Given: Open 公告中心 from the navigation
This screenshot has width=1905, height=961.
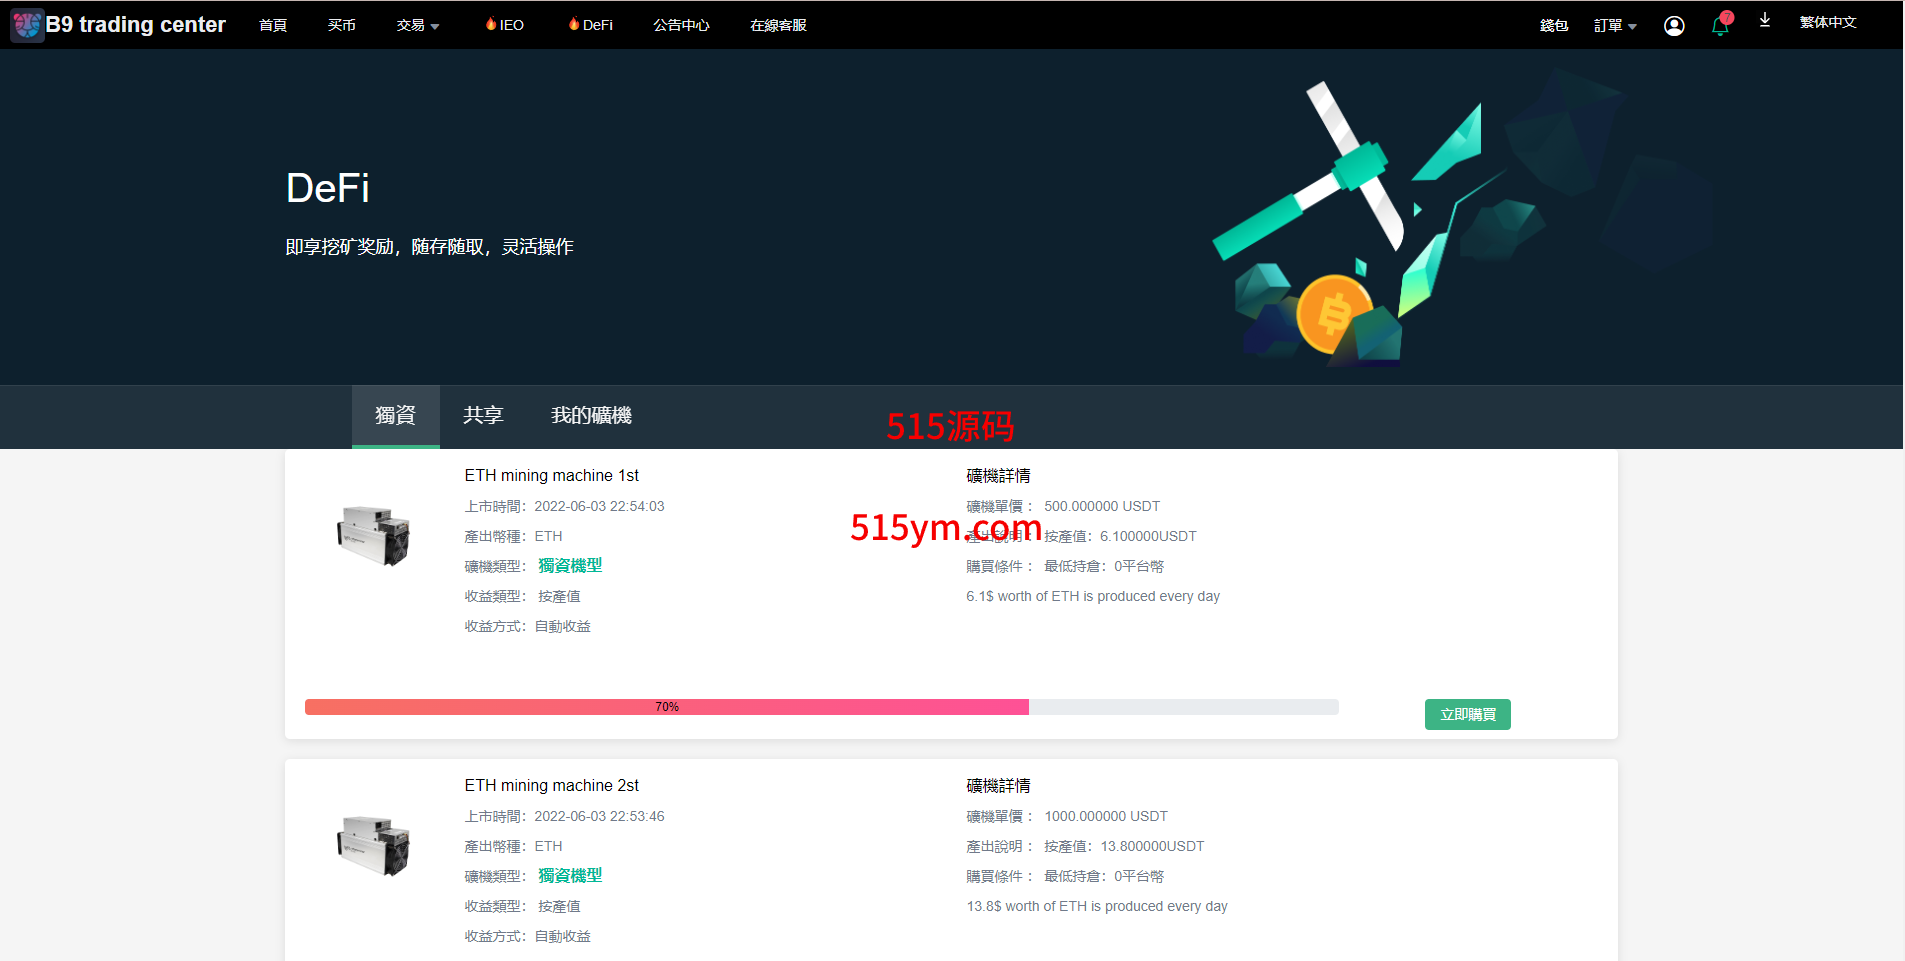Looking at the screenshot, I should pos(681,25).
